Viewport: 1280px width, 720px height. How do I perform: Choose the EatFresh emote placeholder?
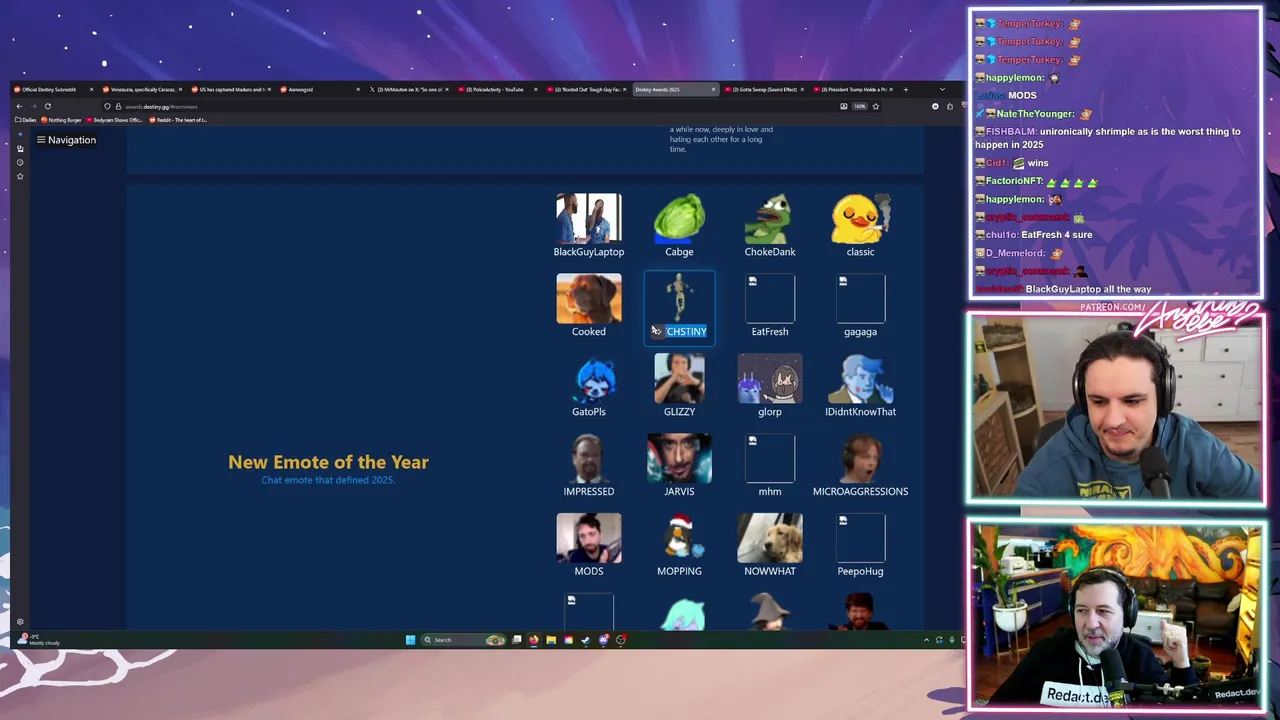[x=770, y=306]
